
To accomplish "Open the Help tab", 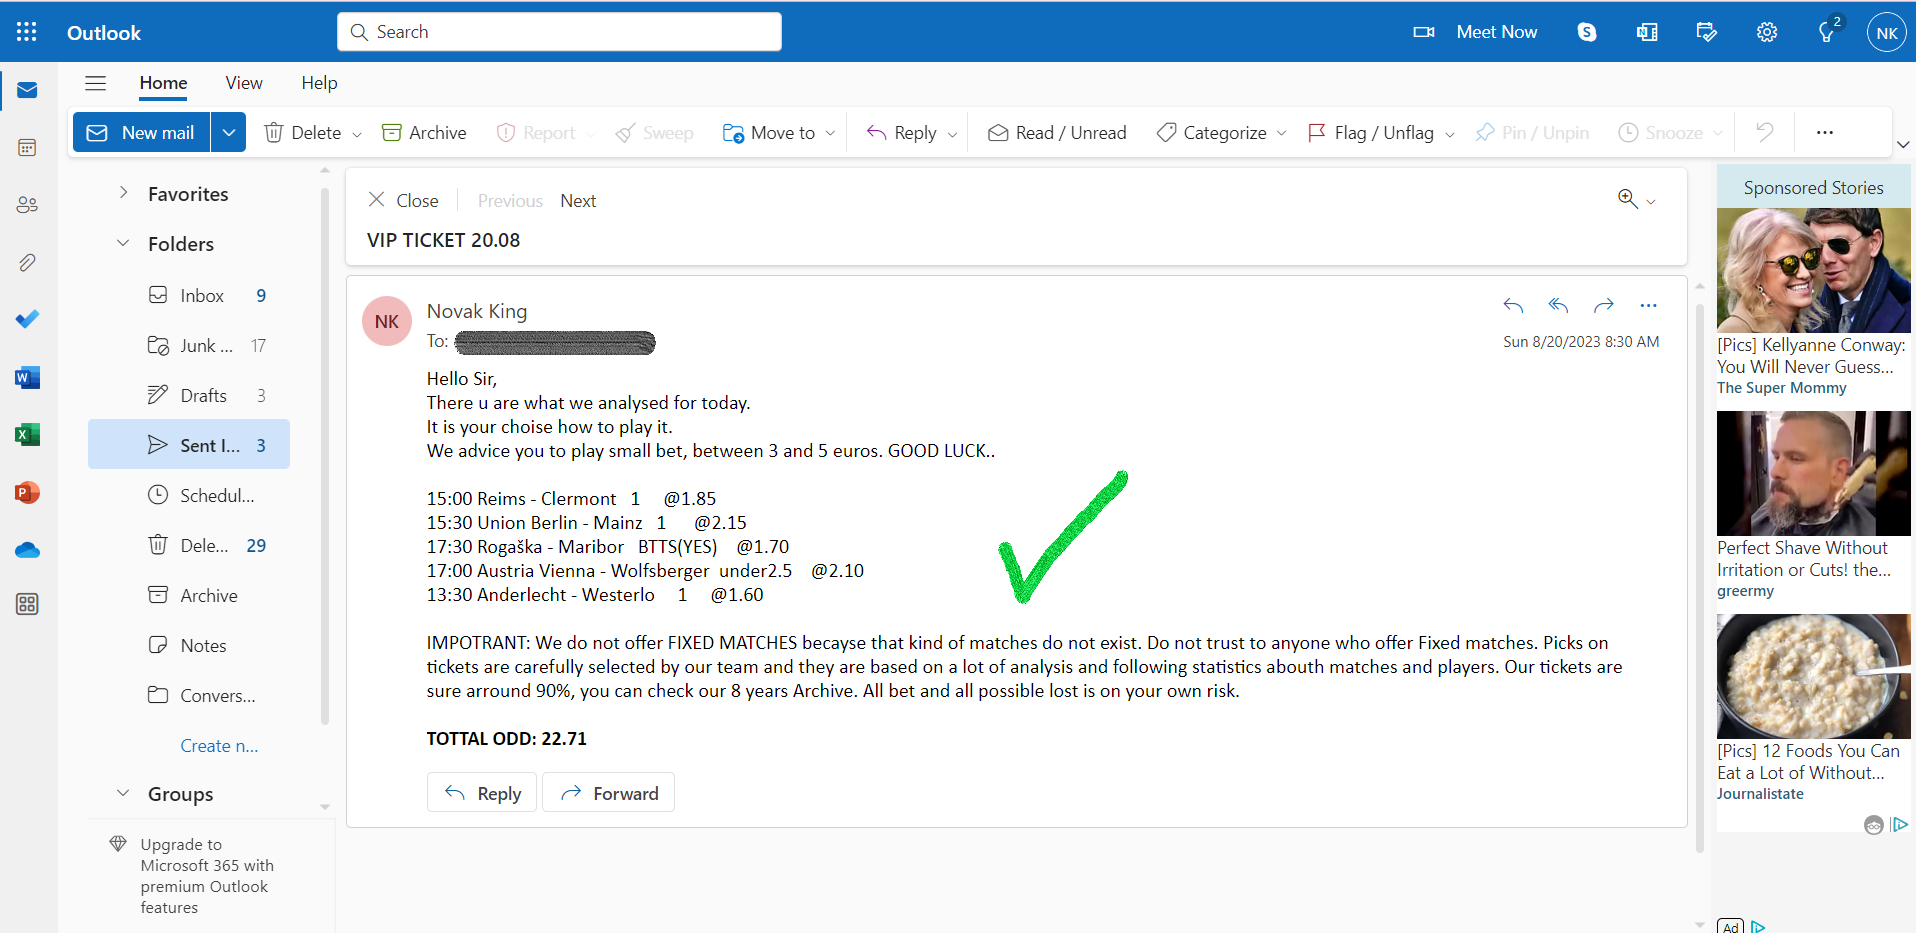I will (x=319, y=83).
